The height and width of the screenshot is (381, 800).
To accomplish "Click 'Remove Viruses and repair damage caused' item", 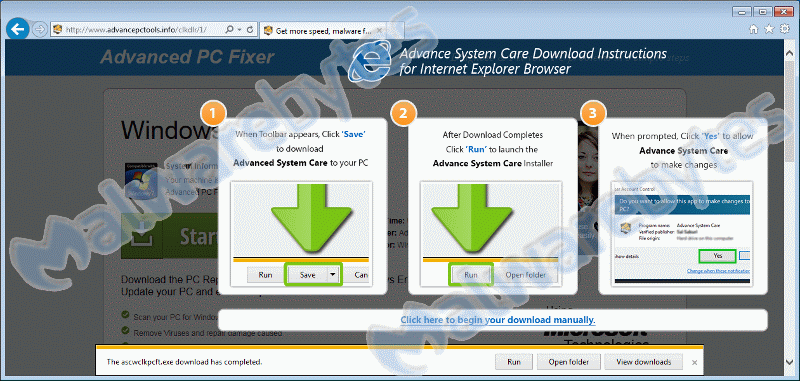I will coord(207,333).
